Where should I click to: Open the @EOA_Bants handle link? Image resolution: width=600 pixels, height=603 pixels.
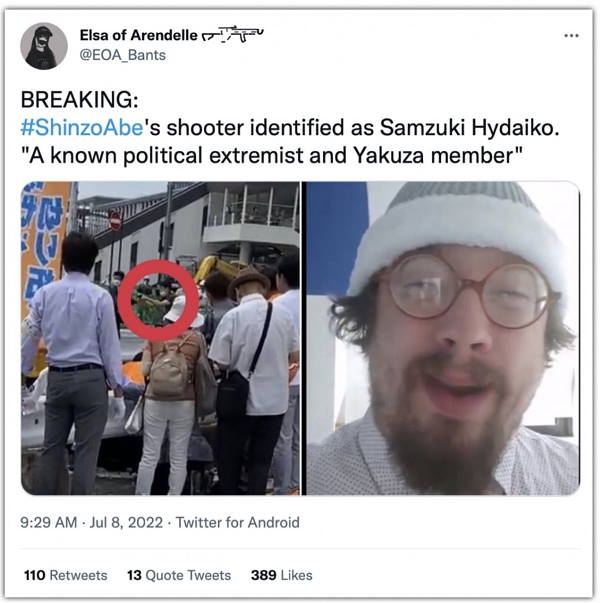(122, 55)
